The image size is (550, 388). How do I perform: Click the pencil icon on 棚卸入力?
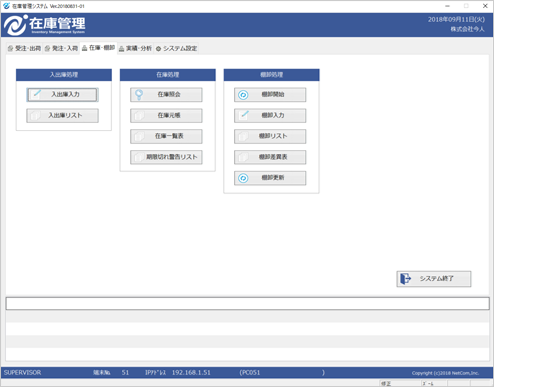point(245,114)
